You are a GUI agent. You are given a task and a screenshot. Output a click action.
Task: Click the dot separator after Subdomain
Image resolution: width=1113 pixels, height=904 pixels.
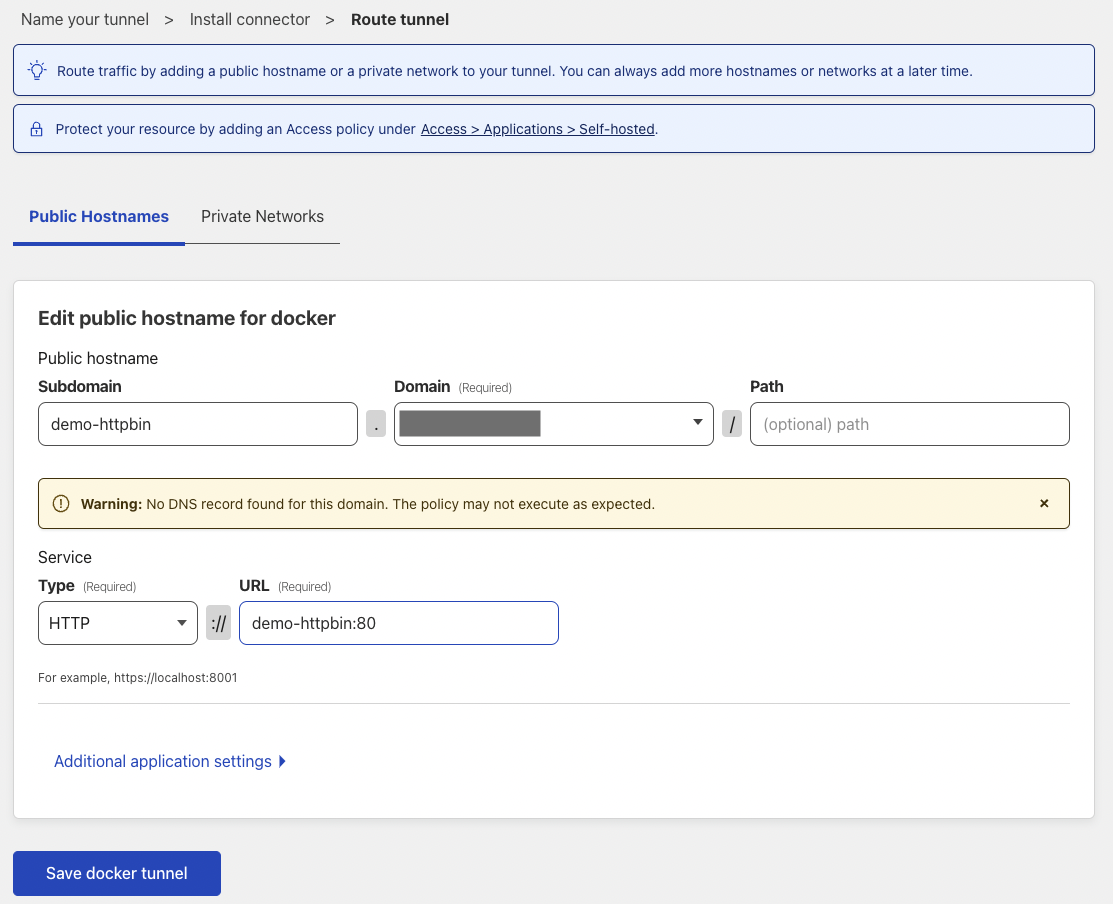376,424
